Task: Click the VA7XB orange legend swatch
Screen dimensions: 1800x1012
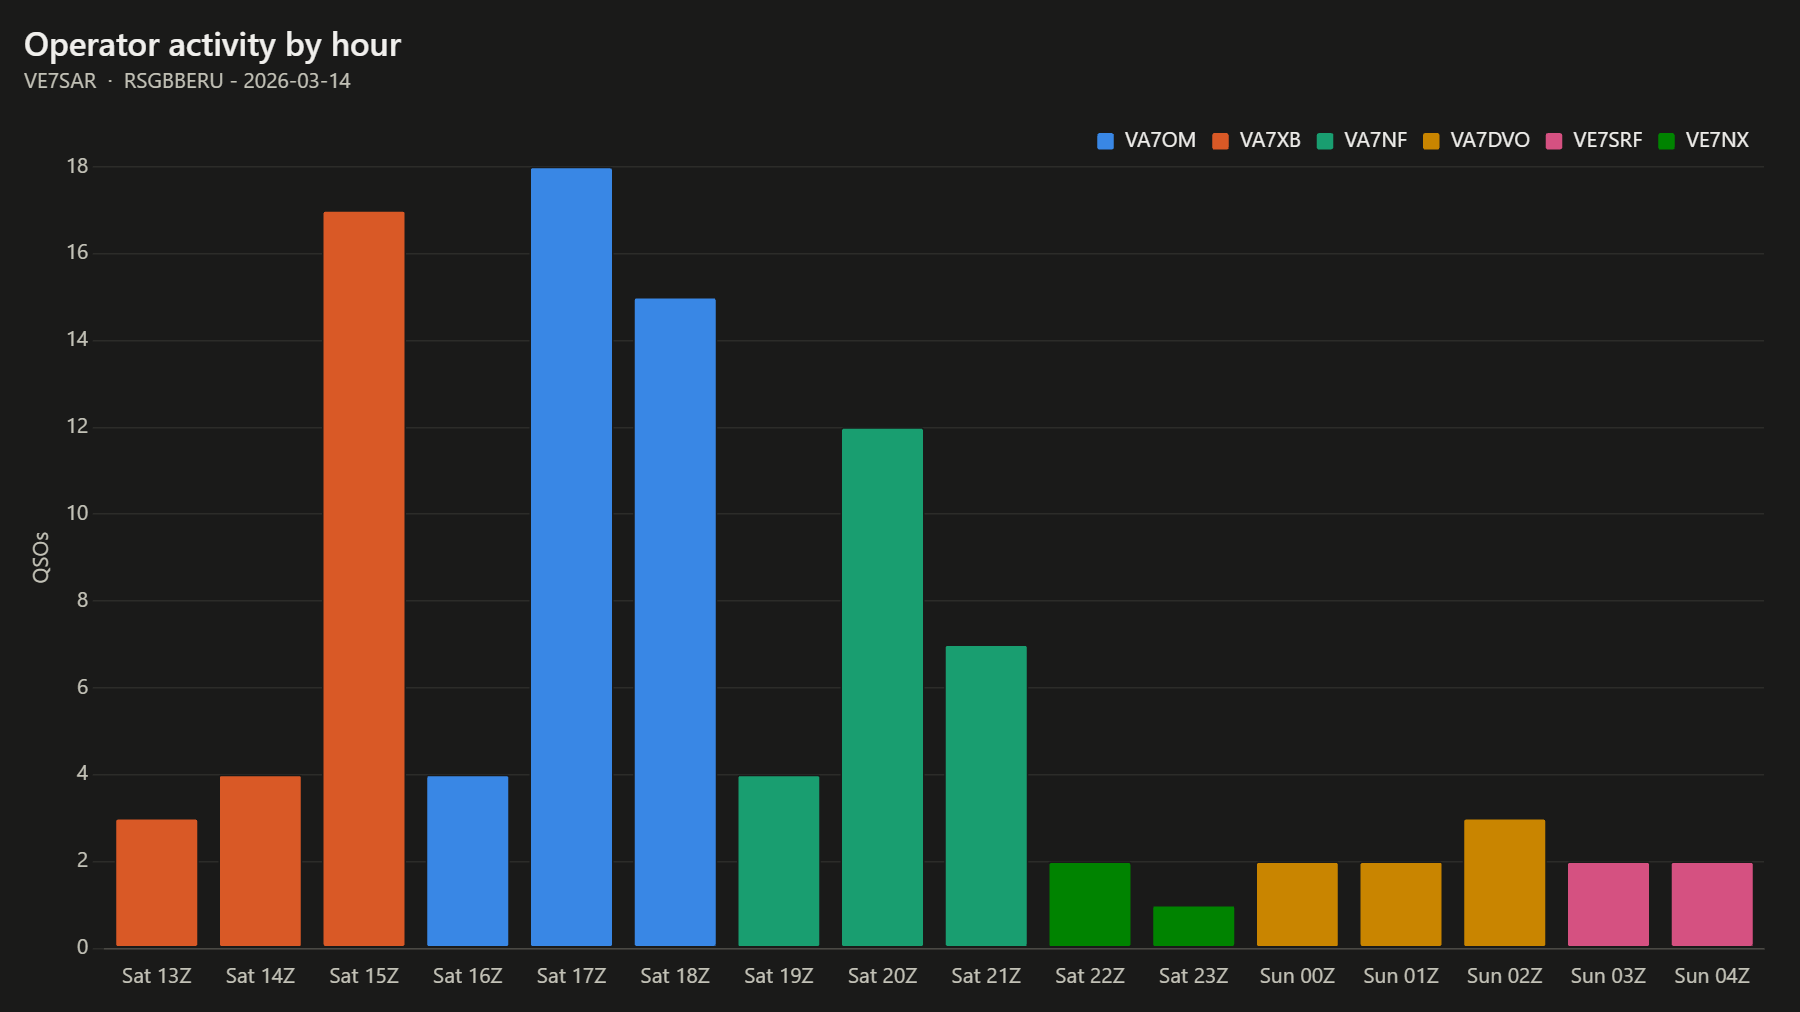Action: [x=1220, y=141]
